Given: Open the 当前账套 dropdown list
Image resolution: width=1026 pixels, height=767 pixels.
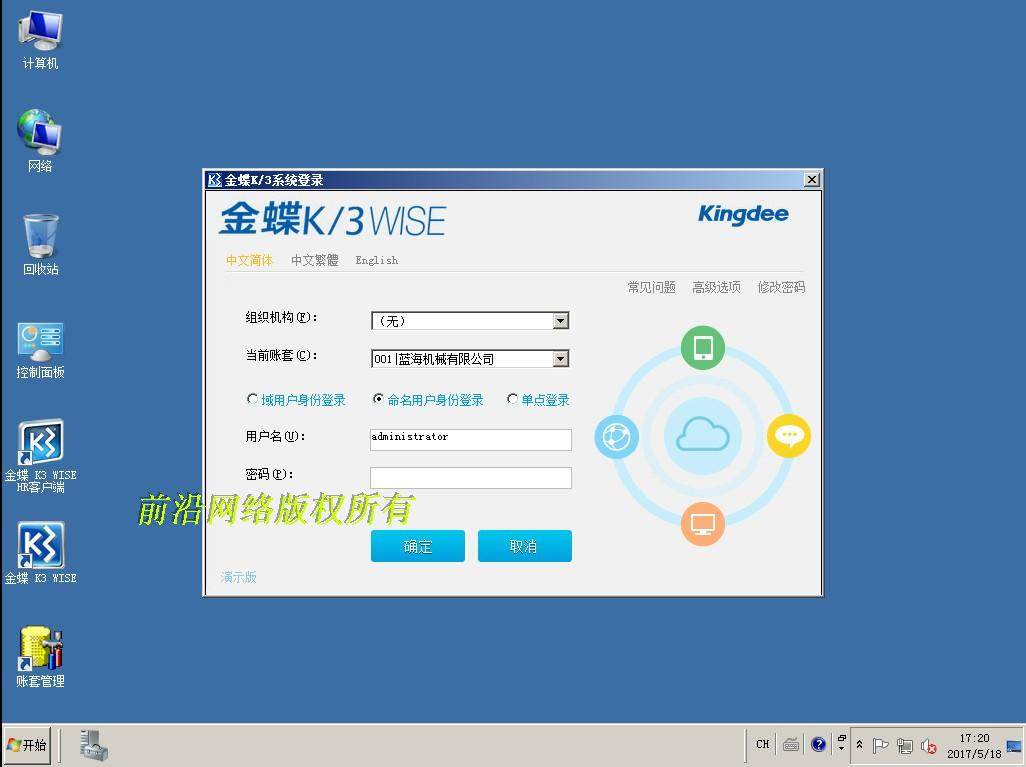Looking at the screenshot, I should click(x=561, y=358).
